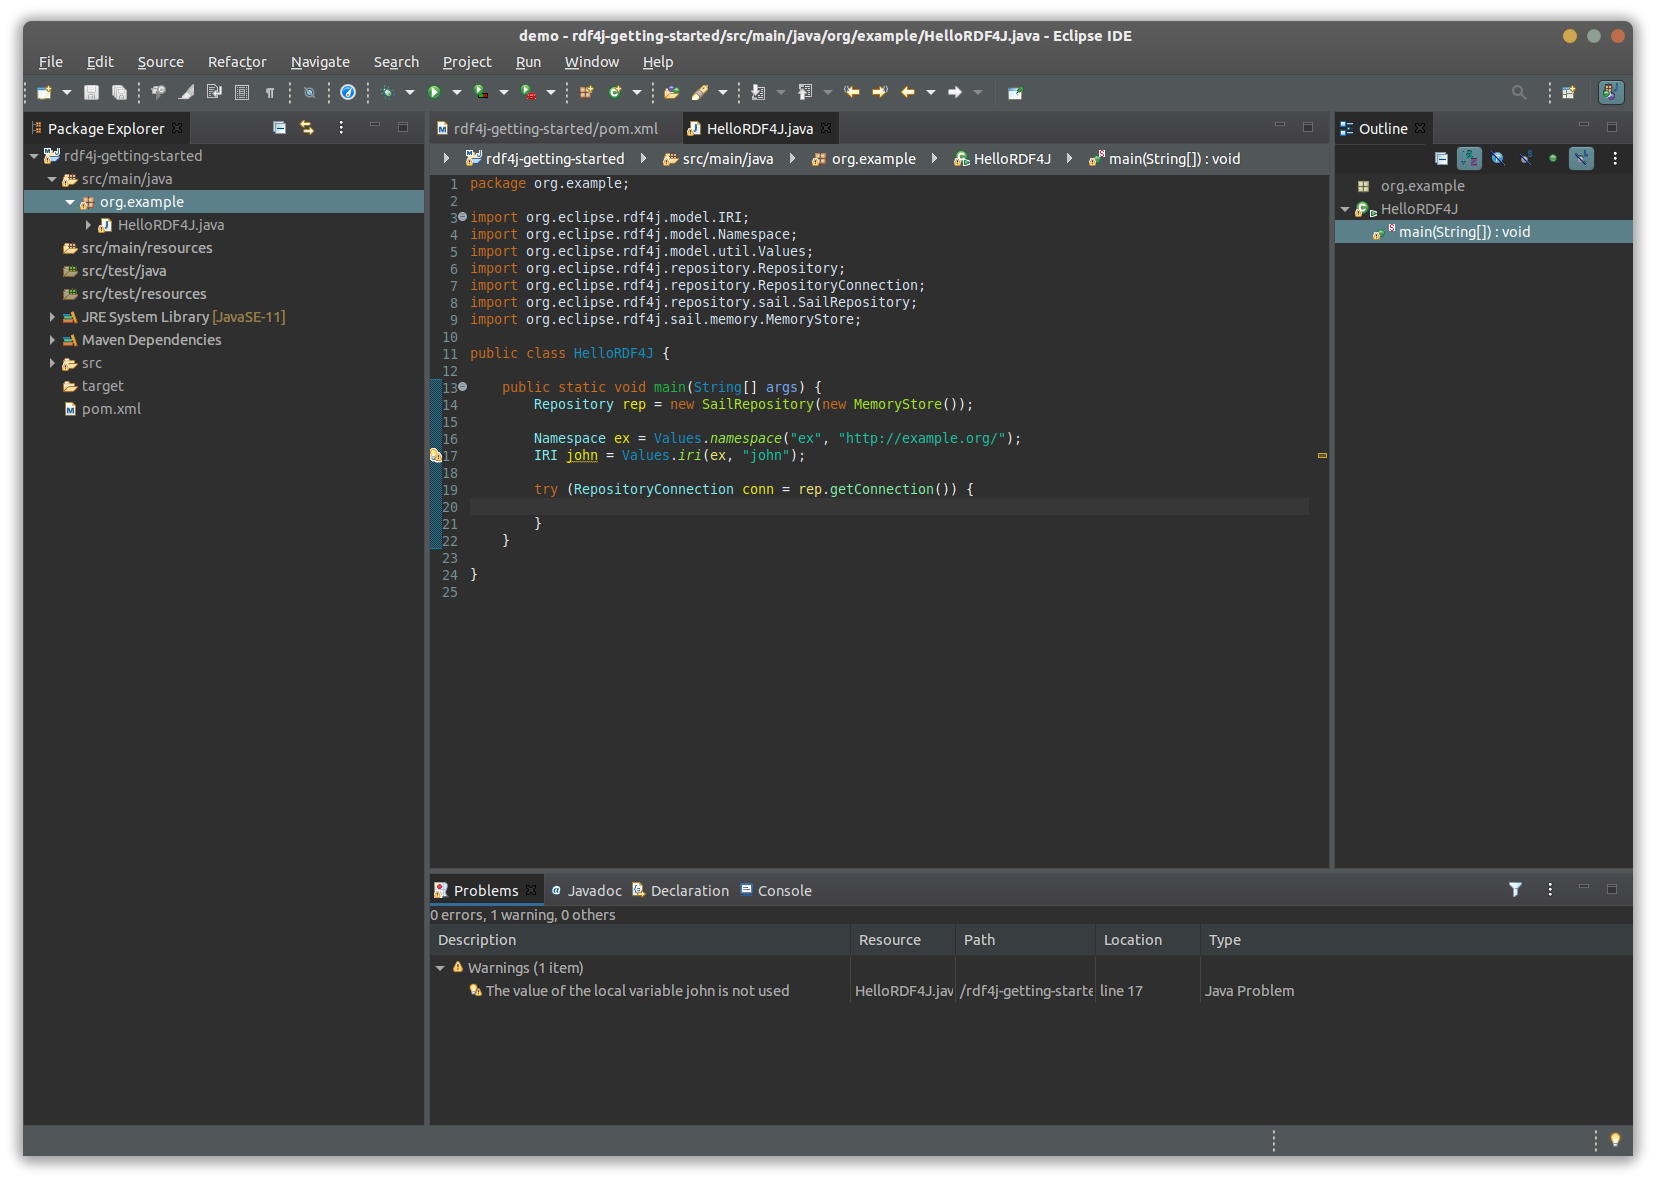Open the Debug button dropdown arrow
This screenshot has width=1656, height=1181.
(410, 93)
